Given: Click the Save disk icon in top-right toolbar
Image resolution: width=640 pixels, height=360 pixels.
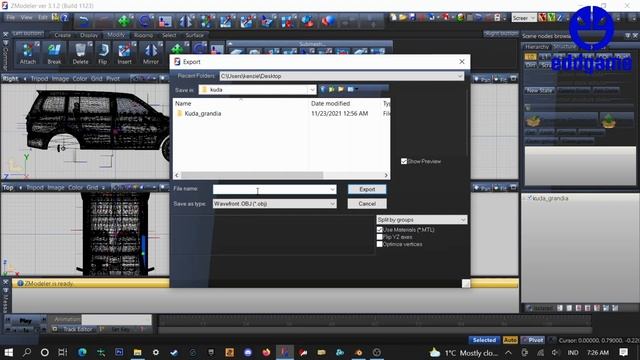Looking at the screenshot, I should pos(412,18).
